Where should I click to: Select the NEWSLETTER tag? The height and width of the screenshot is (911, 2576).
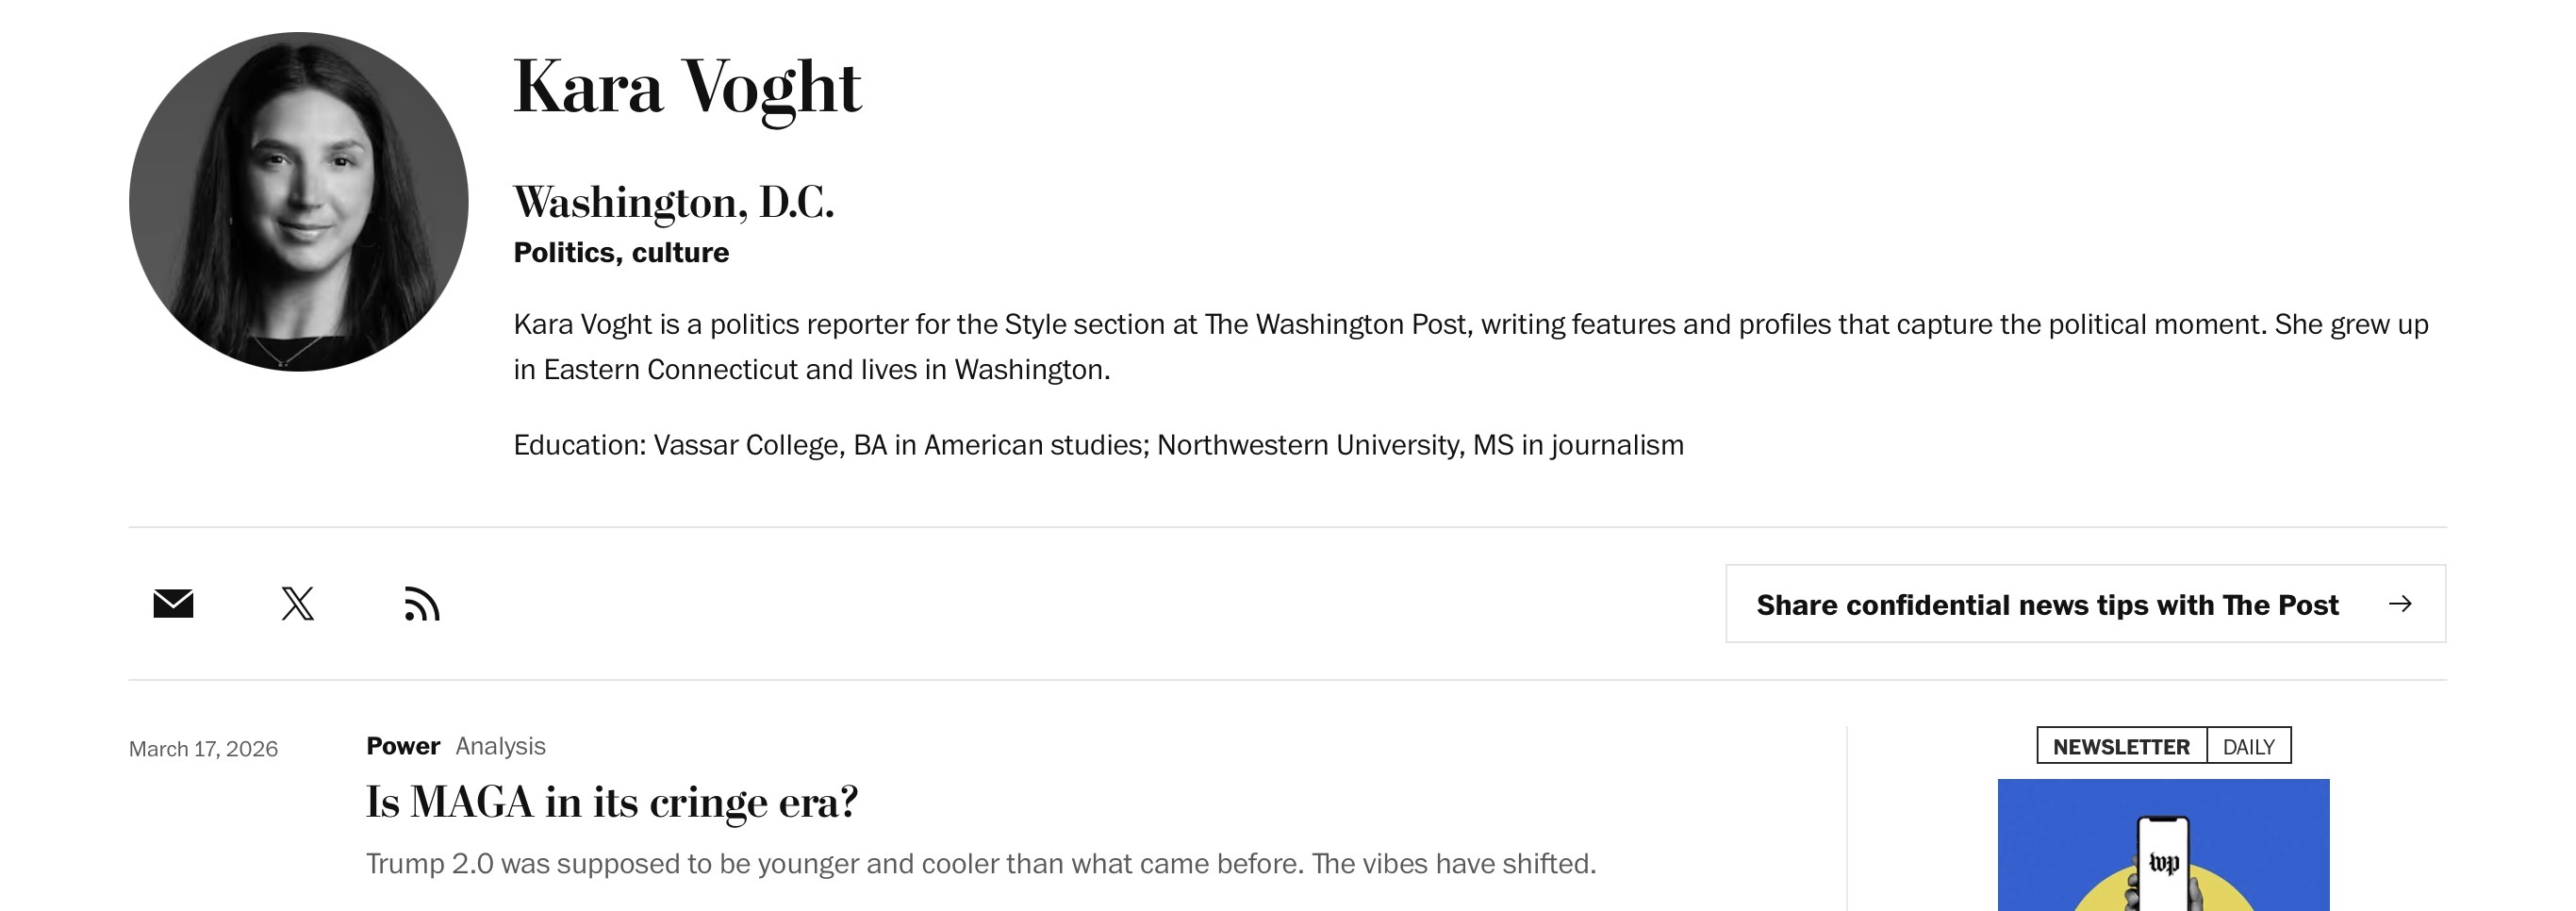2121,746
